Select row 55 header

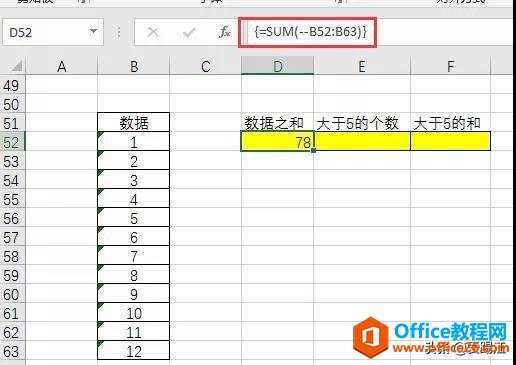point(12,199)
